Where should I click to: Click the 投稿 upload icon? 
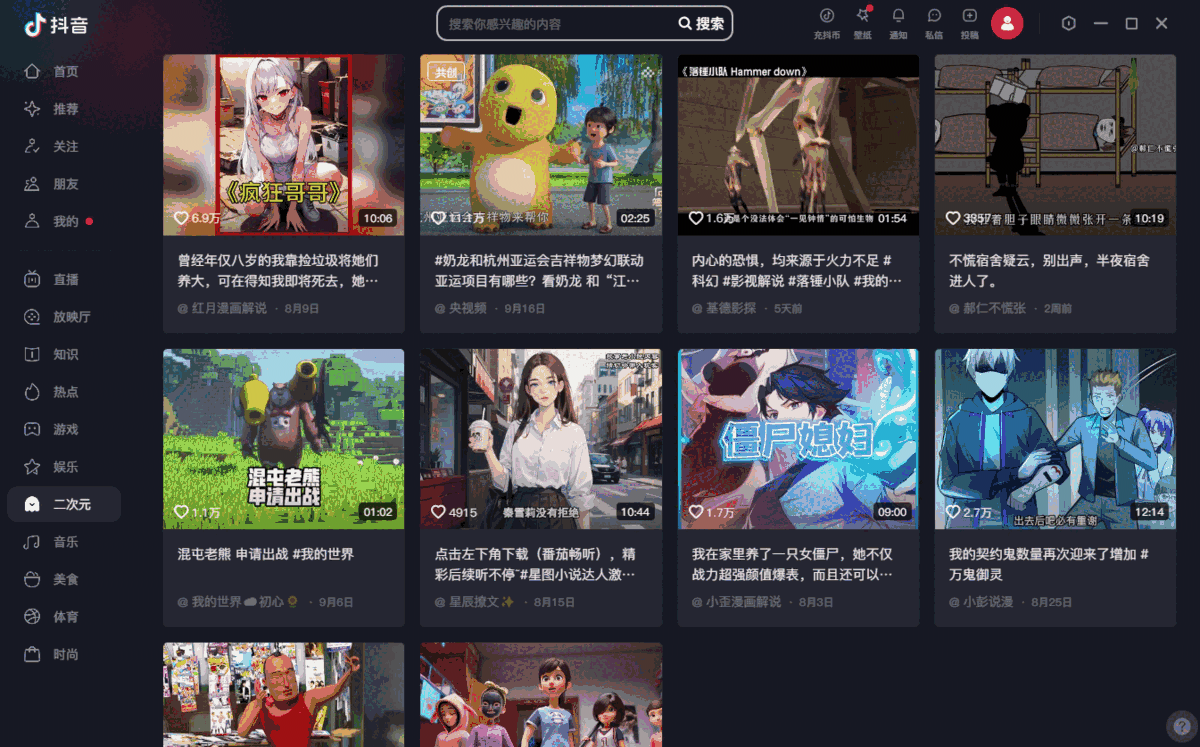pos(968,23)
